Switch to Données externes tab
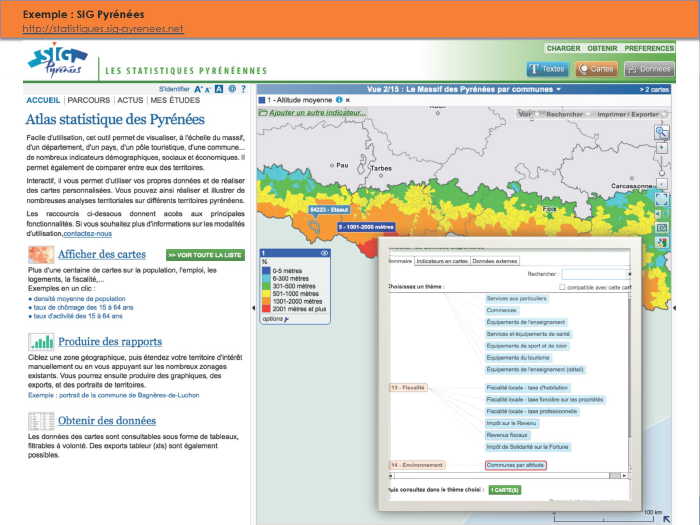 pyautogui.click(x=495, y=261)
